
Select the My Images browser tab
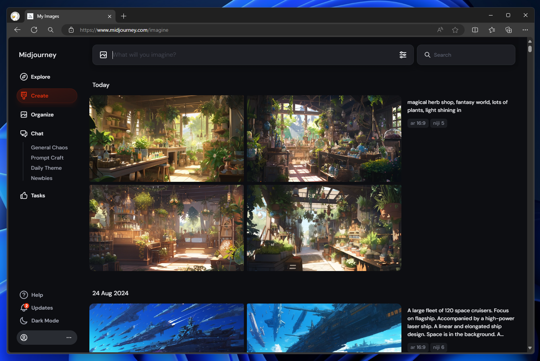pyautogui.click(x=69, y=16)
